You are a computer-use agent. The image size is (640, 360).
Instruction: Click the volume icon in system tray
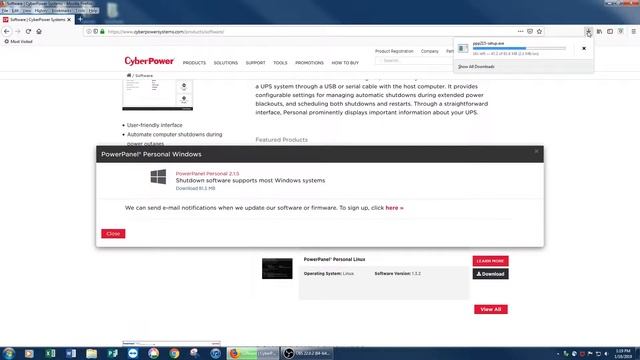point(606,354)
